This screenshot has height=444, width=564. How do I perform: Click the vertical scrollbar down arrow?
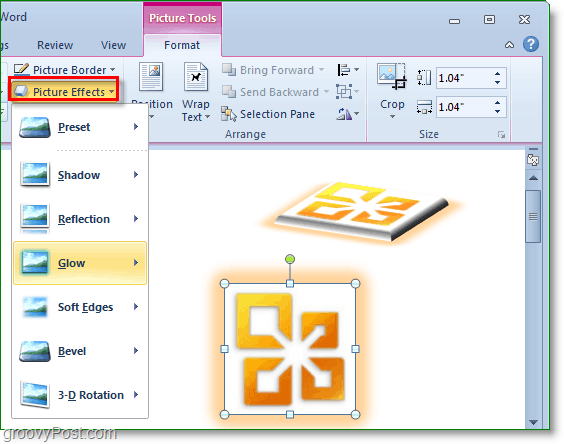[x=533, y=422]
